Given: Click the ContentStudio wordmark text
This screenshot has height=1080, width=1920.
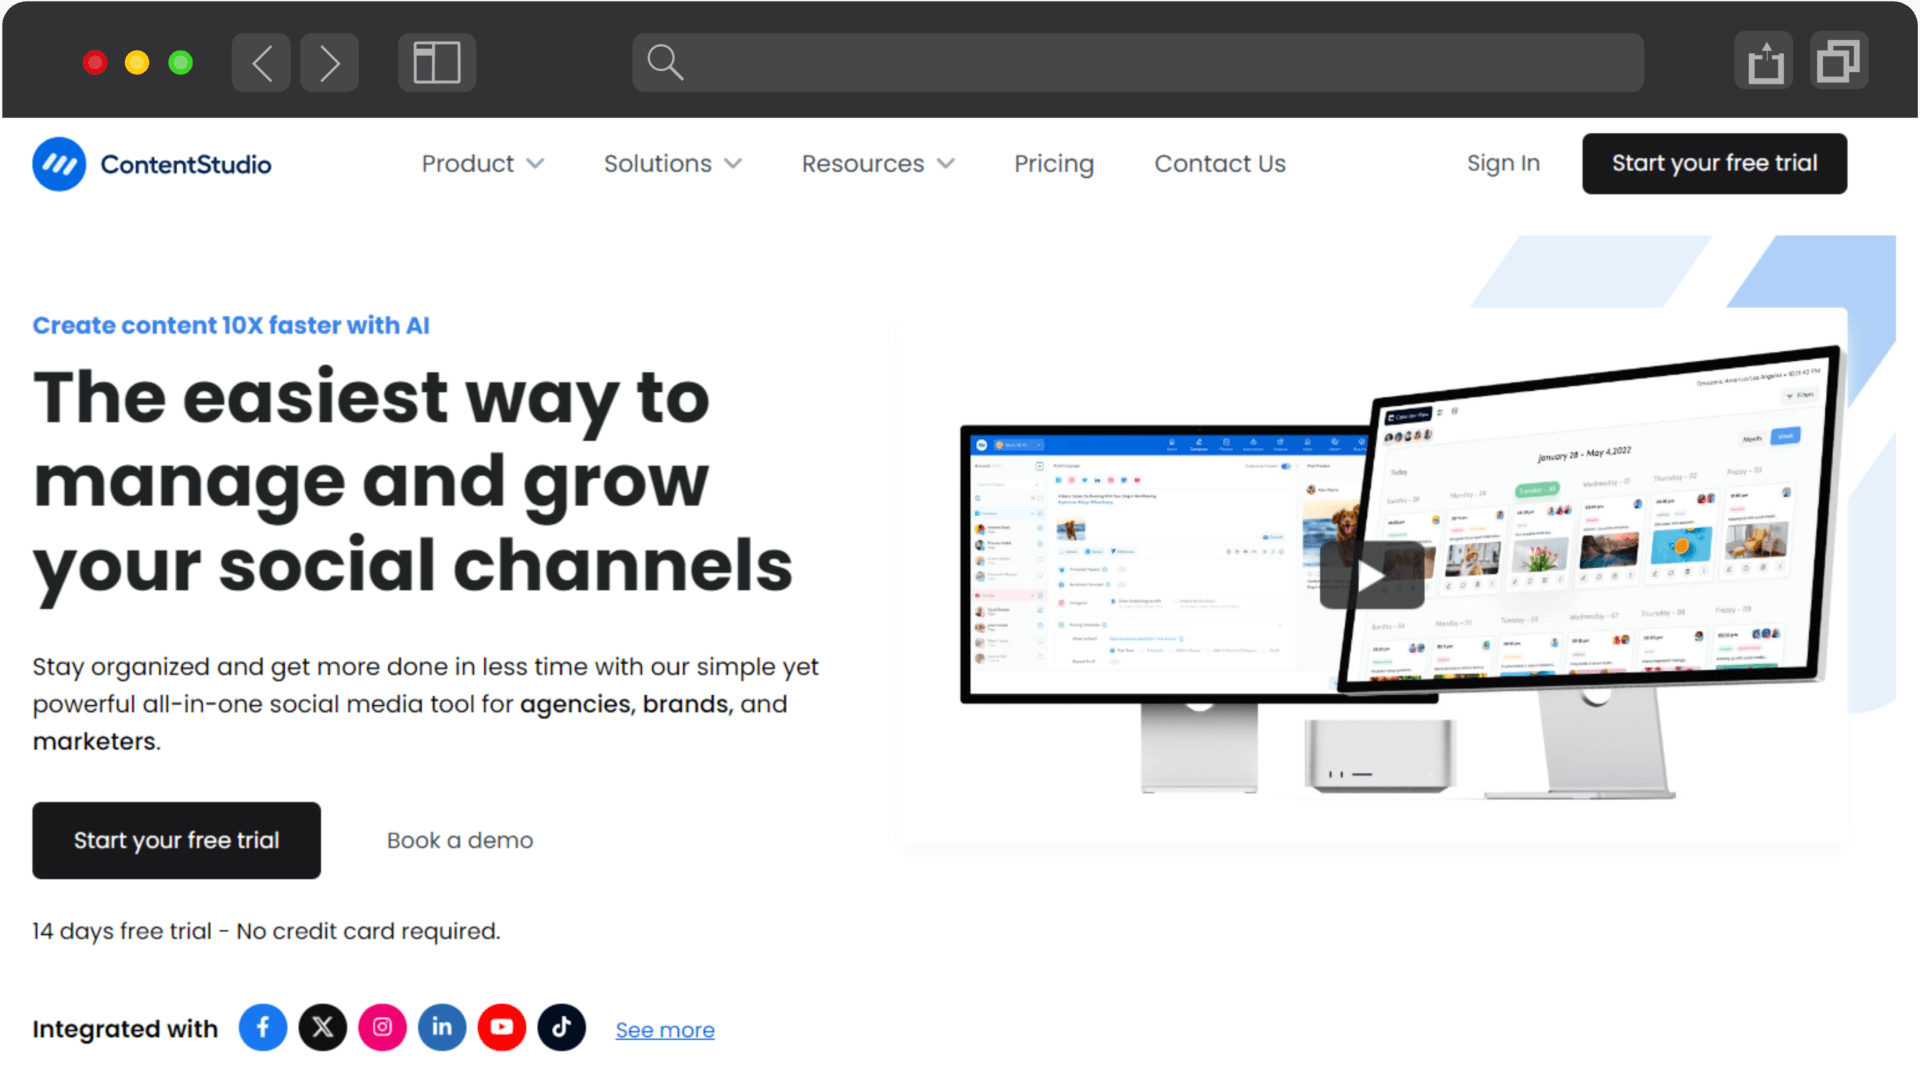Looking at the screenshot, I should 186,165.
